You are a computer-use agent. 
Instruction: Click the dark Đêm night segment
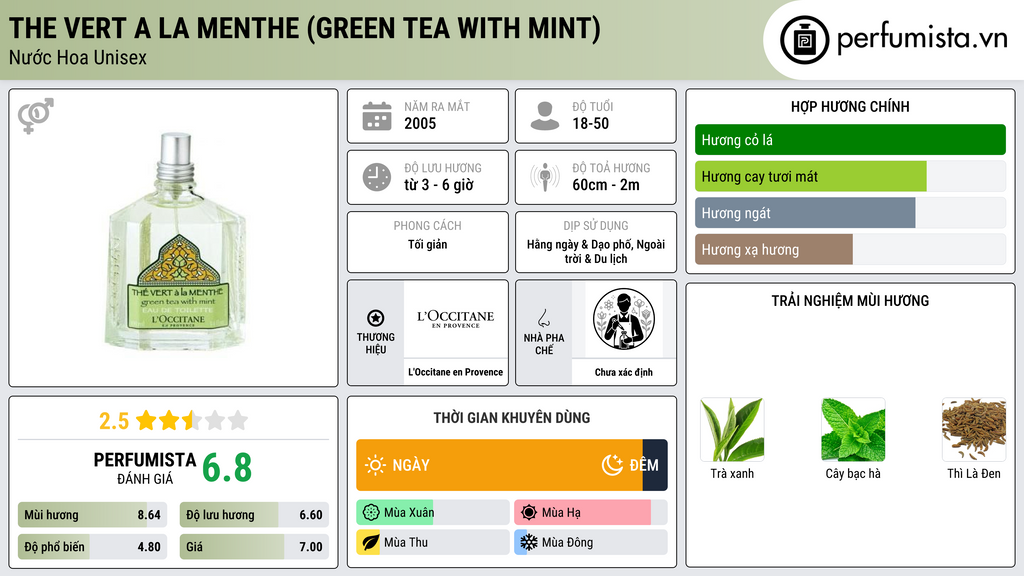(x=655, y=465)
